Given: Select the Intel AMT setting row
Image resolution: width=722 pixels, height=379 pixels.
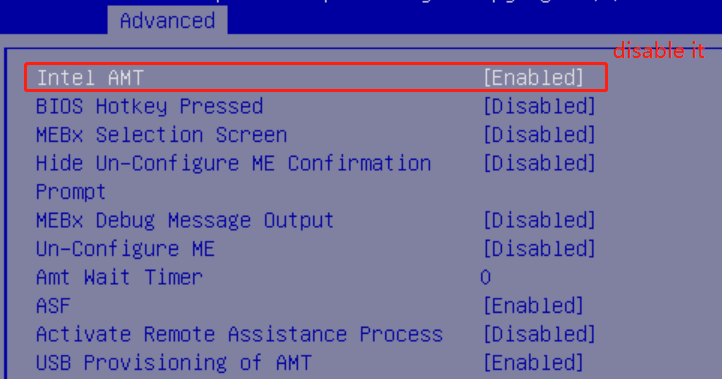Looking at the screenshot, I should [x=316, y=77].
